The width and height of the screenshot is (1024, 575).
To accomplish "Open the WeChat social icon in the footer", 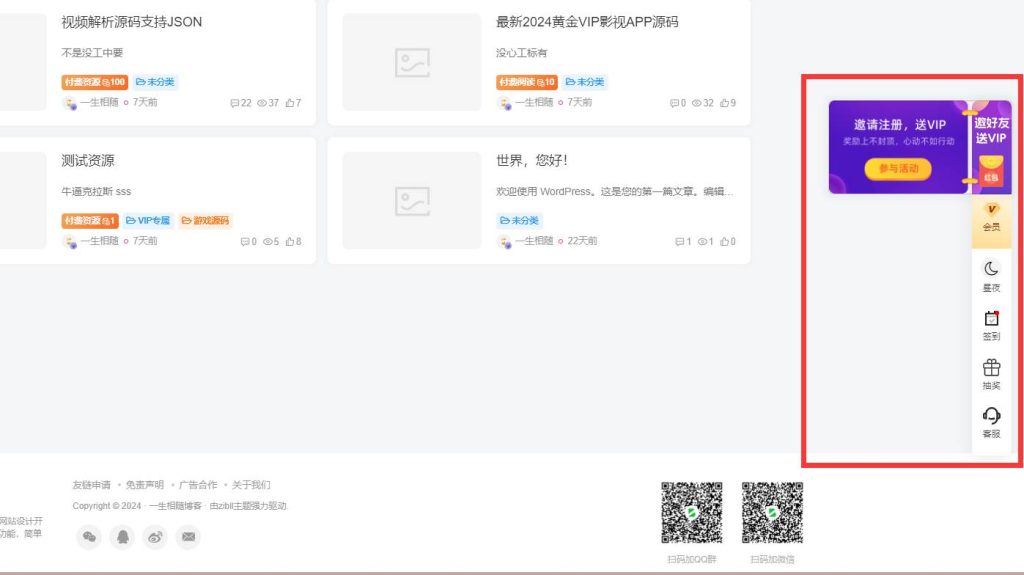I will pyautogui.click(x=89, y=537).
